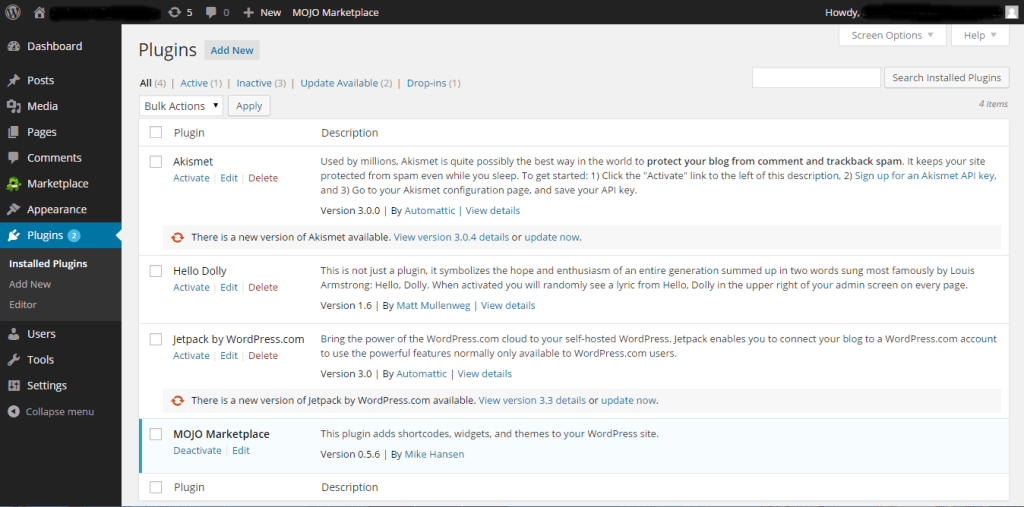Expand the Help panel
Screen dimensions: 1024x507
pyautogui.click(x=980, y=35)
